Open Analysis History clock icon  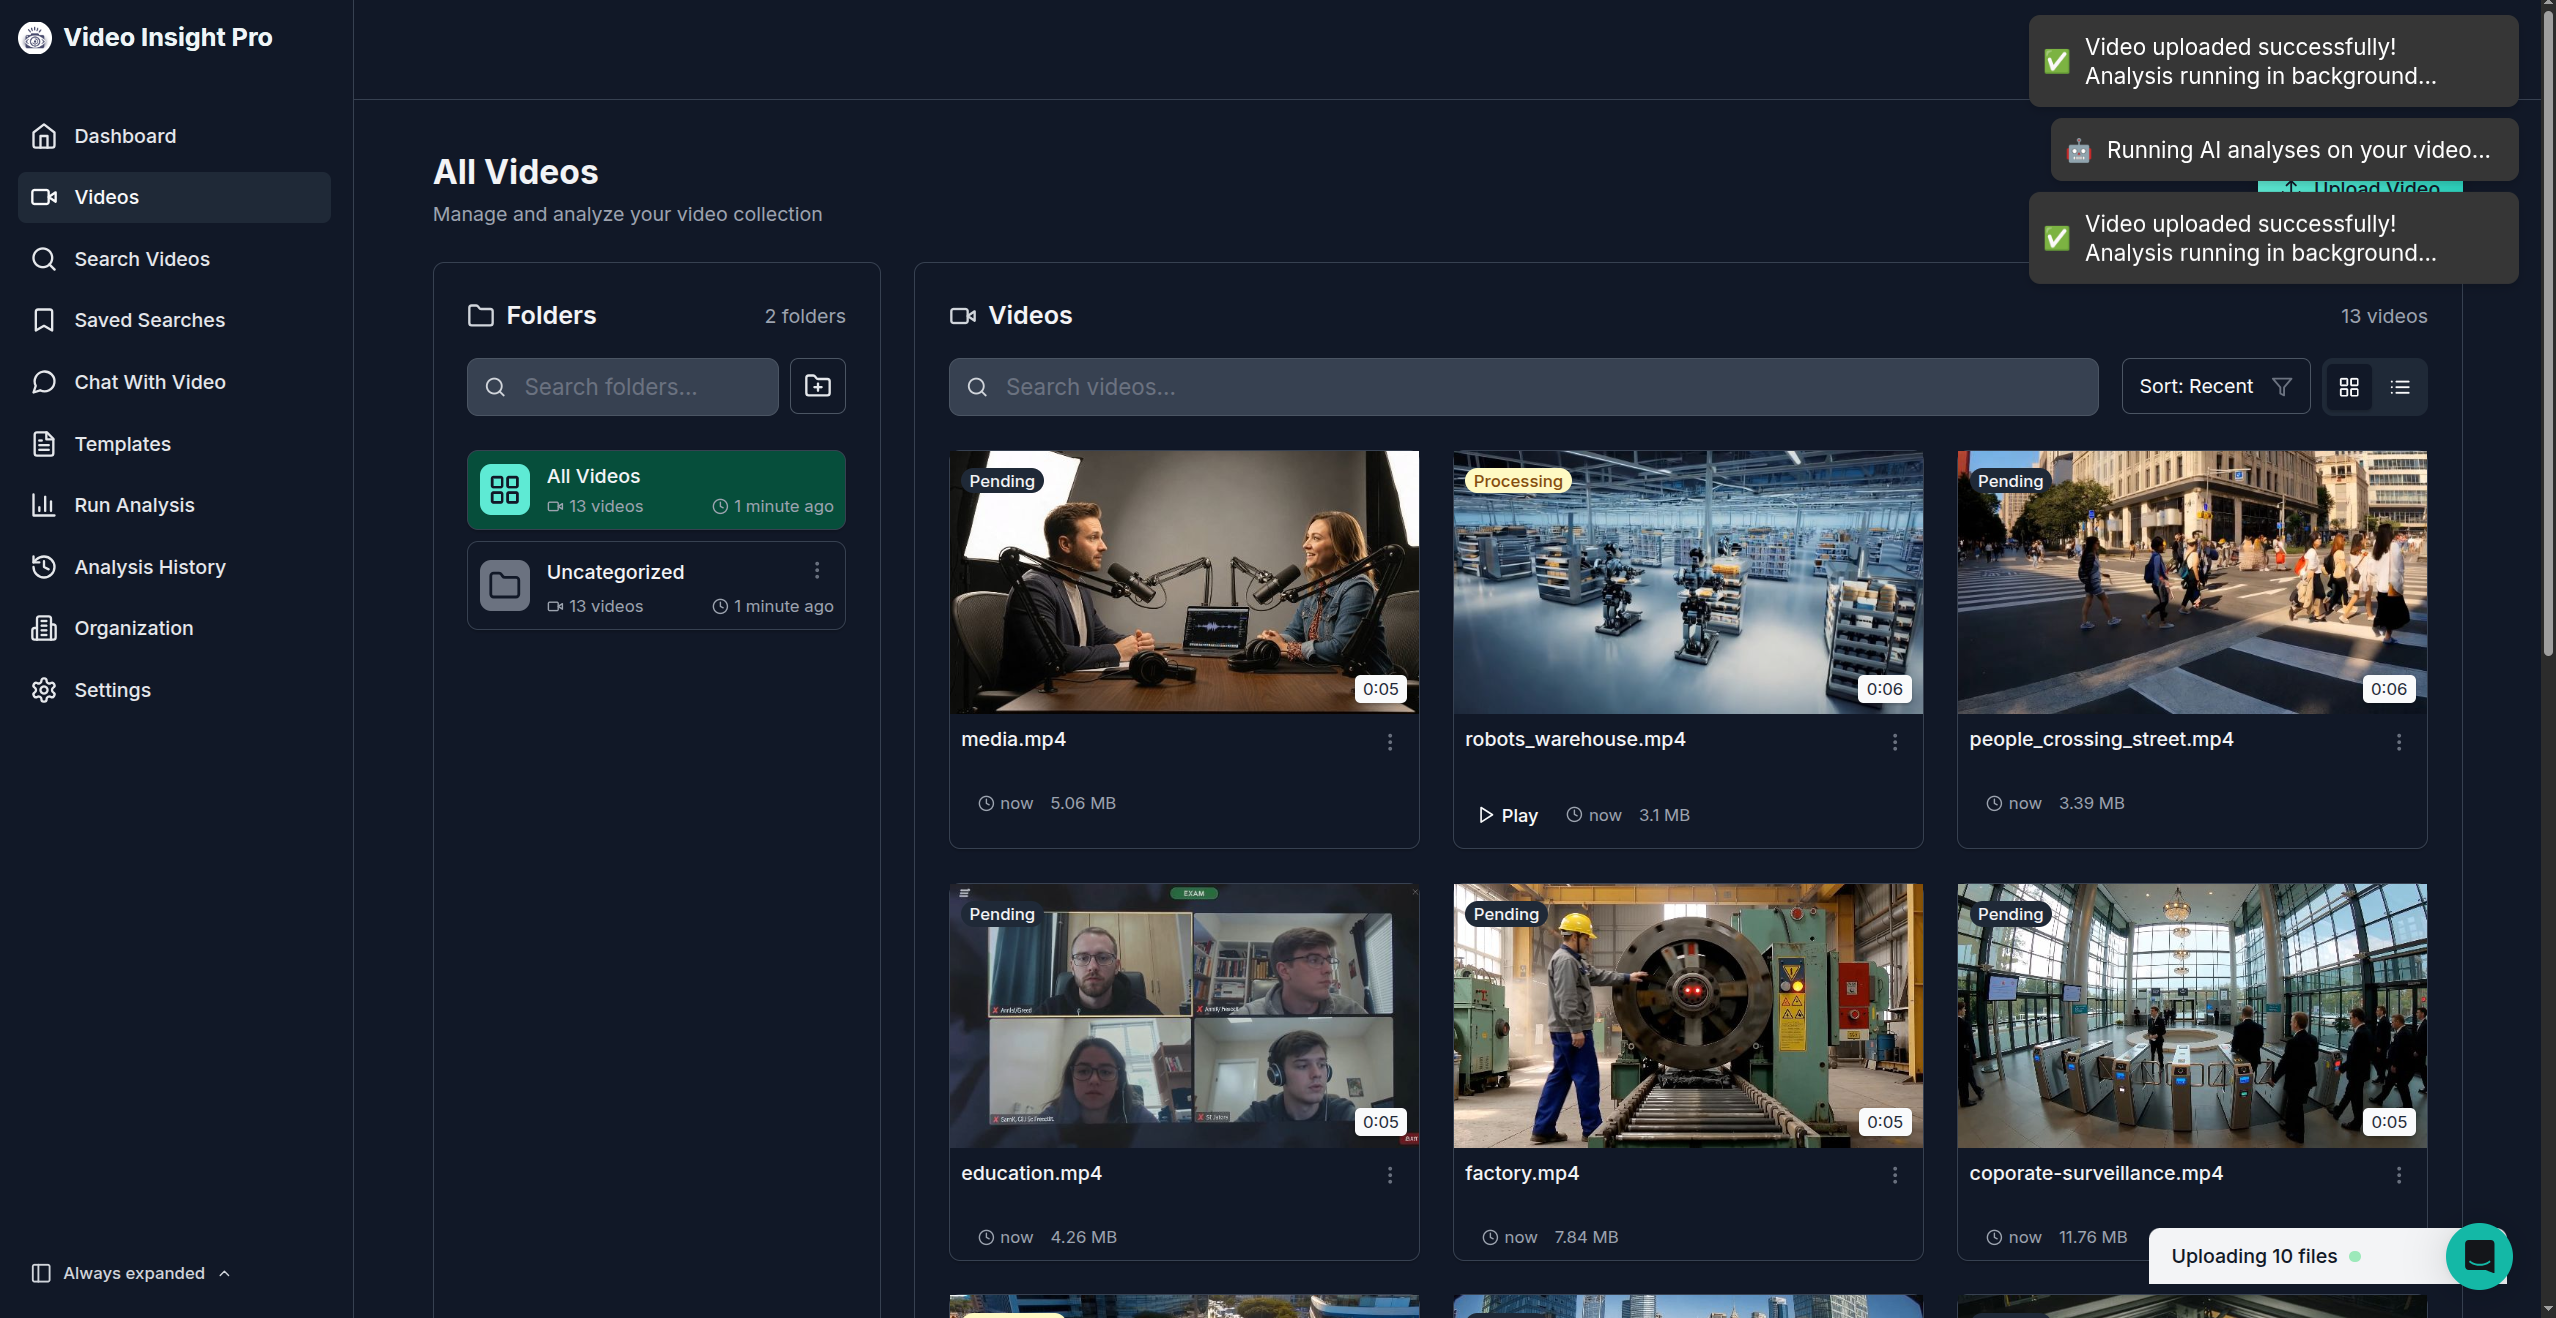[x=44, y=567]
